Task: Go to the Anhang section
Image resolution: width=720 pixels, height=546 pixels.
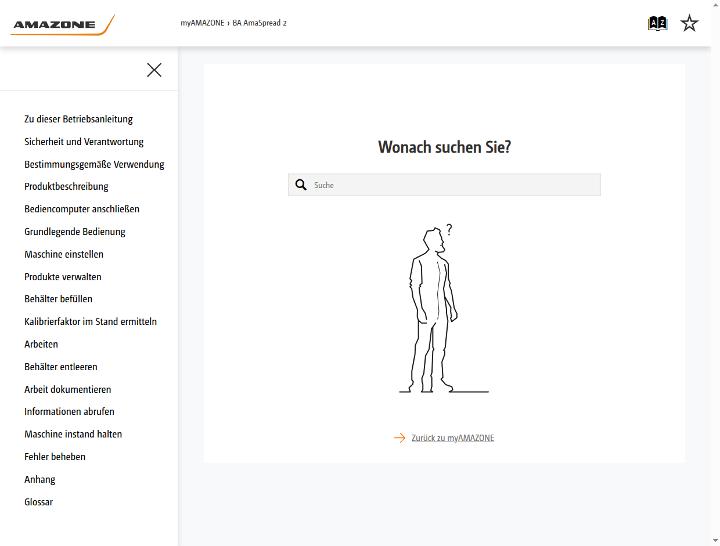Action: click(x=40, y=479)
